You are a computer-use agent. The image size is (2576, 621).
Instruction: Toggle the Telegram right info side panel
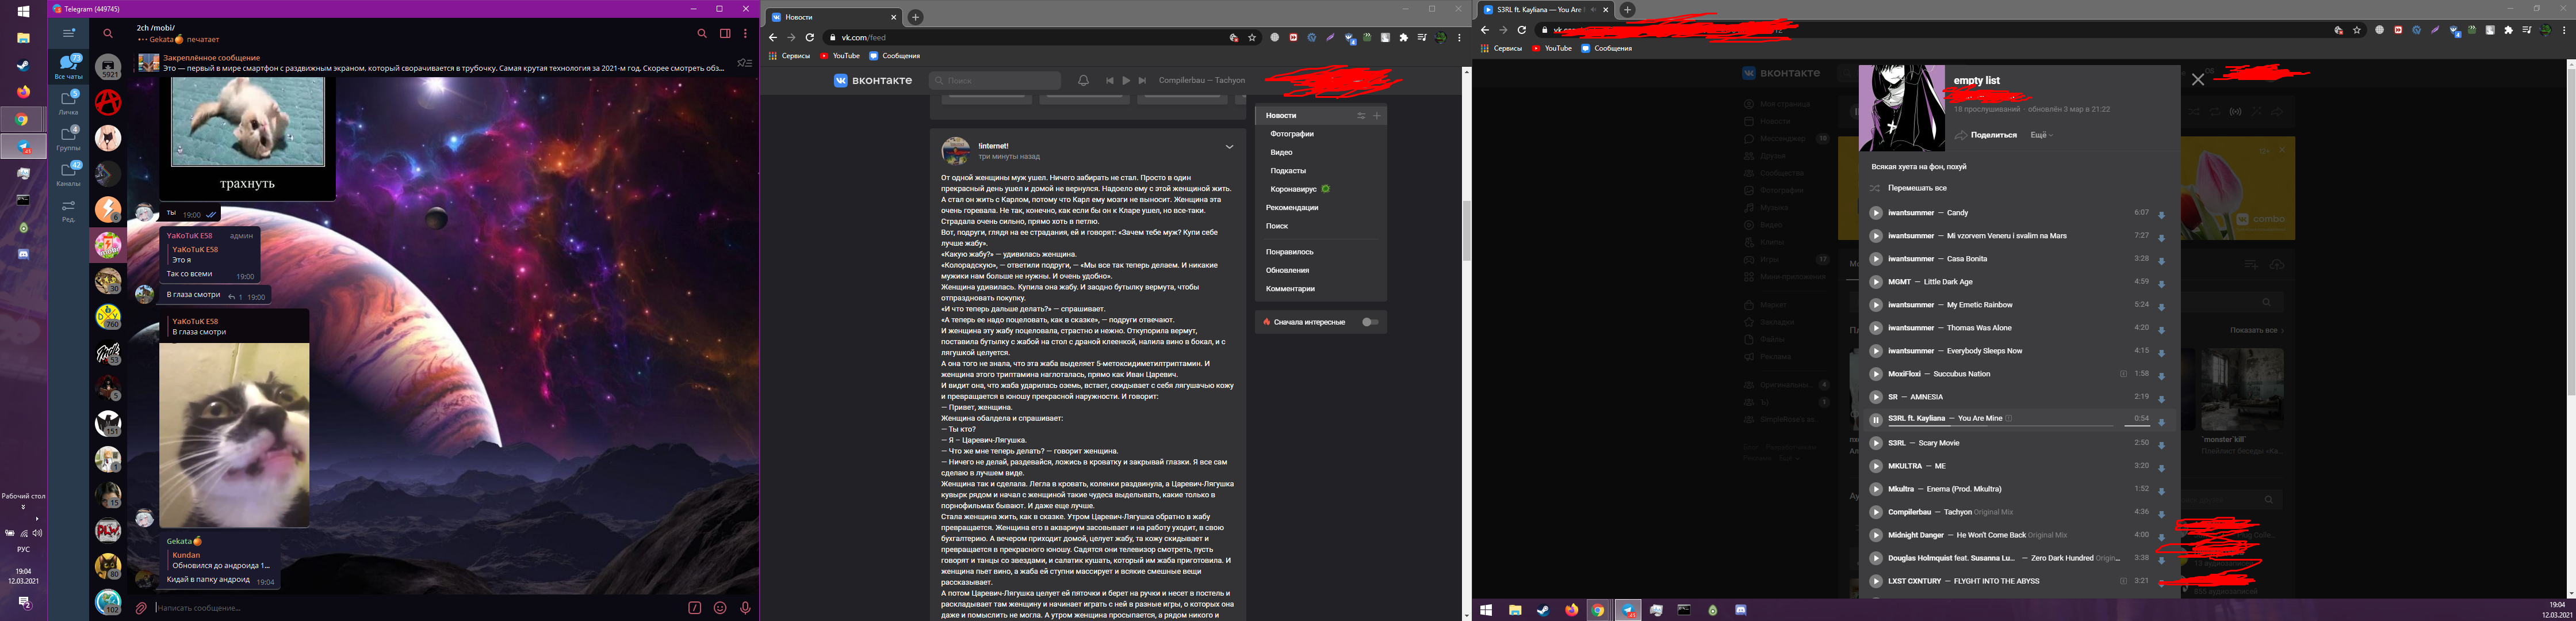(x=725, y=33)
